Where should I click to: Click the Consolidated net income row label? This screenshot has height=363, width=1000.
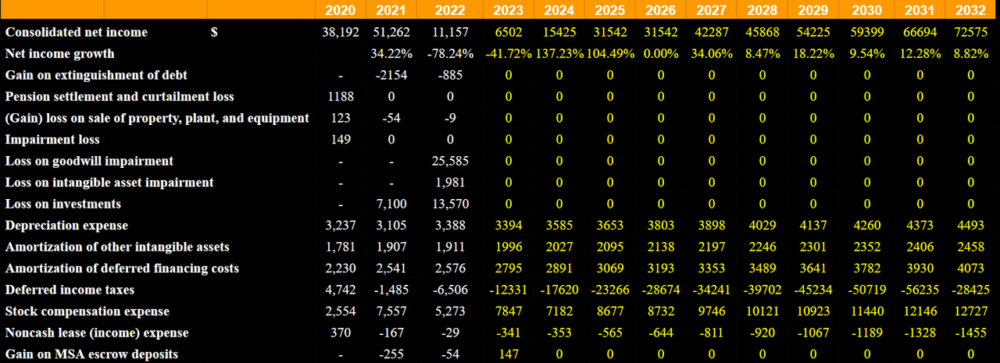tap(76, 33)
